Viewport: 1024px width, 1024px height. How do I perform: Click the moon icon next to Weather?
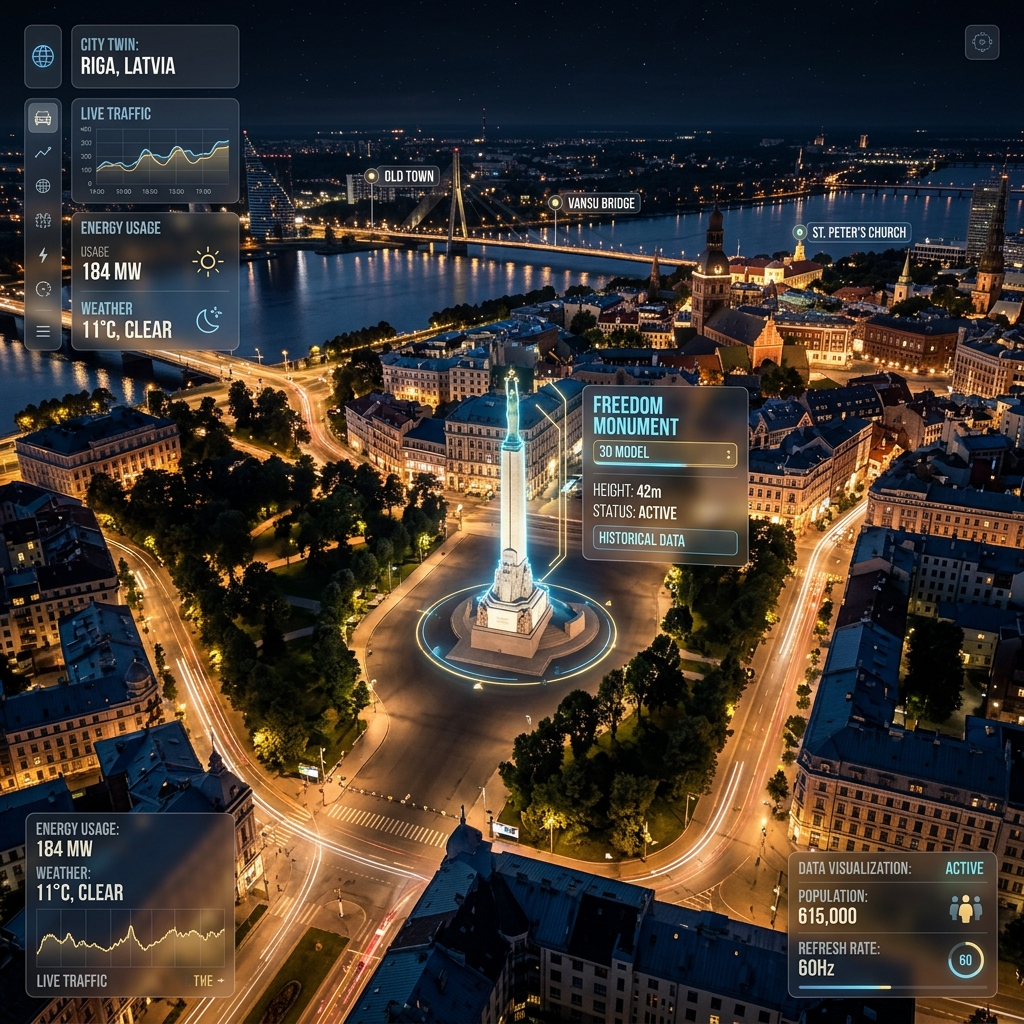[207, 320]
